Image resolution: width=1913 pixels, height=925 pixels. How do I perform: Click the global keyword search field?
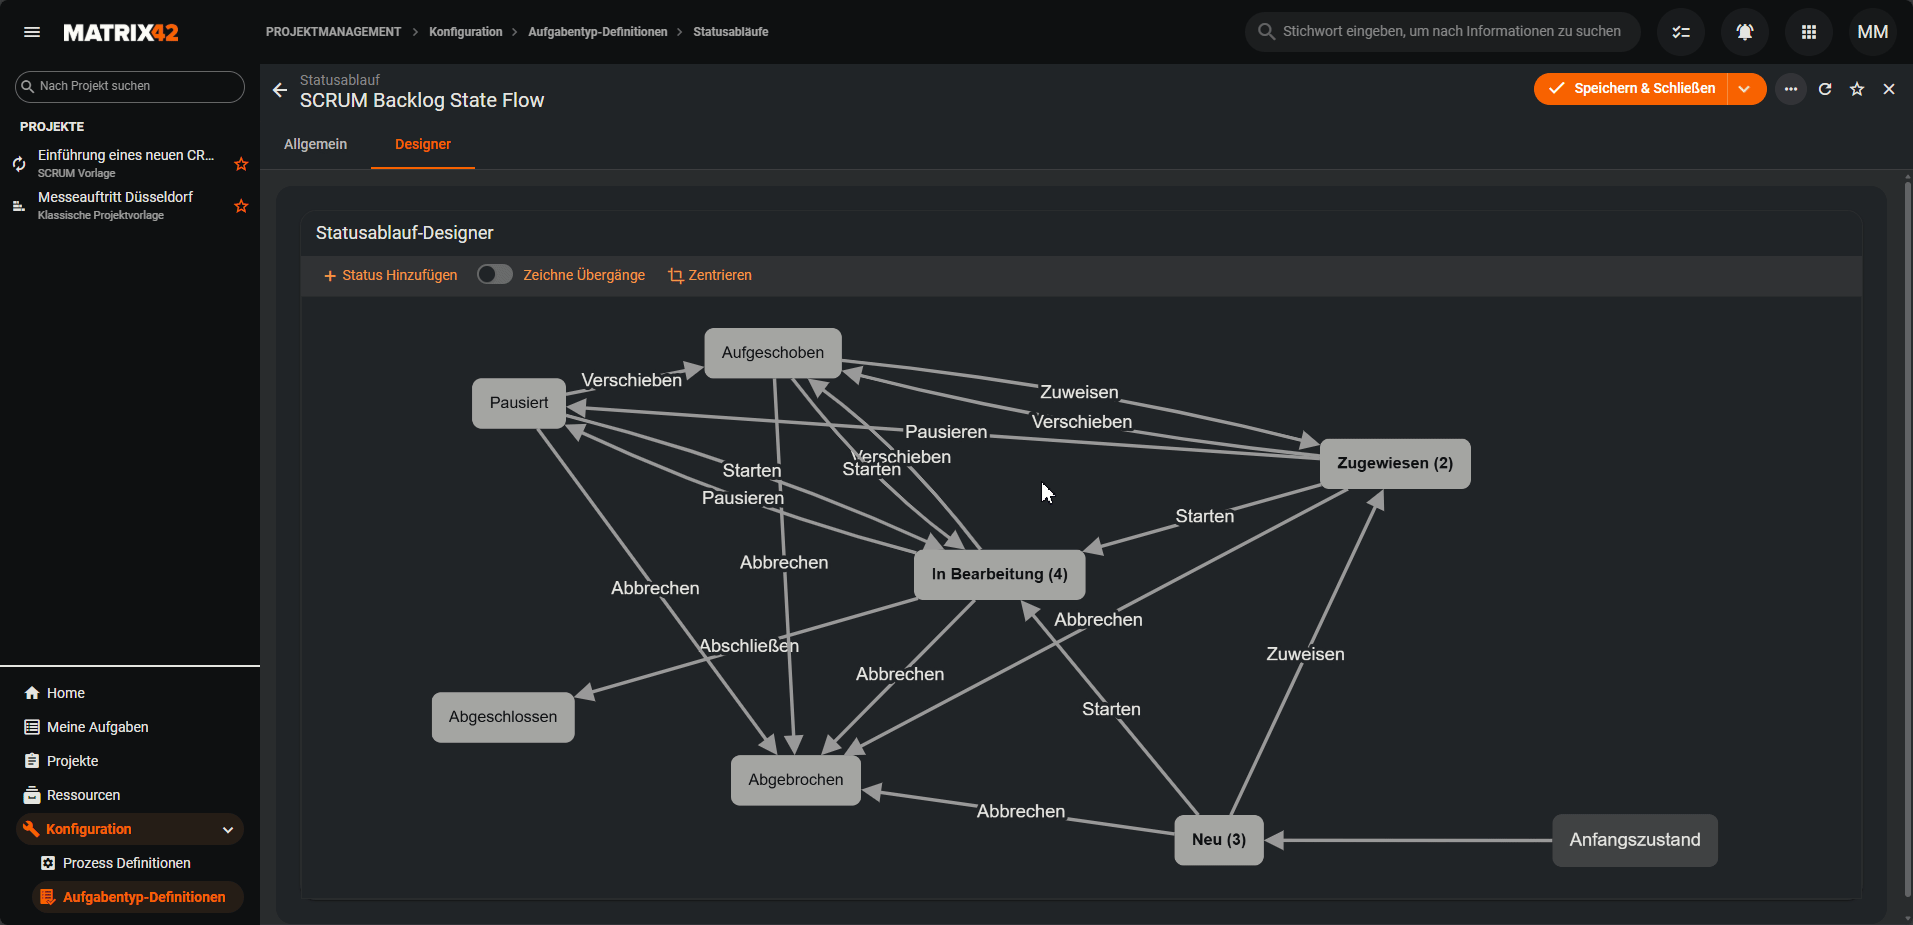1450,32
